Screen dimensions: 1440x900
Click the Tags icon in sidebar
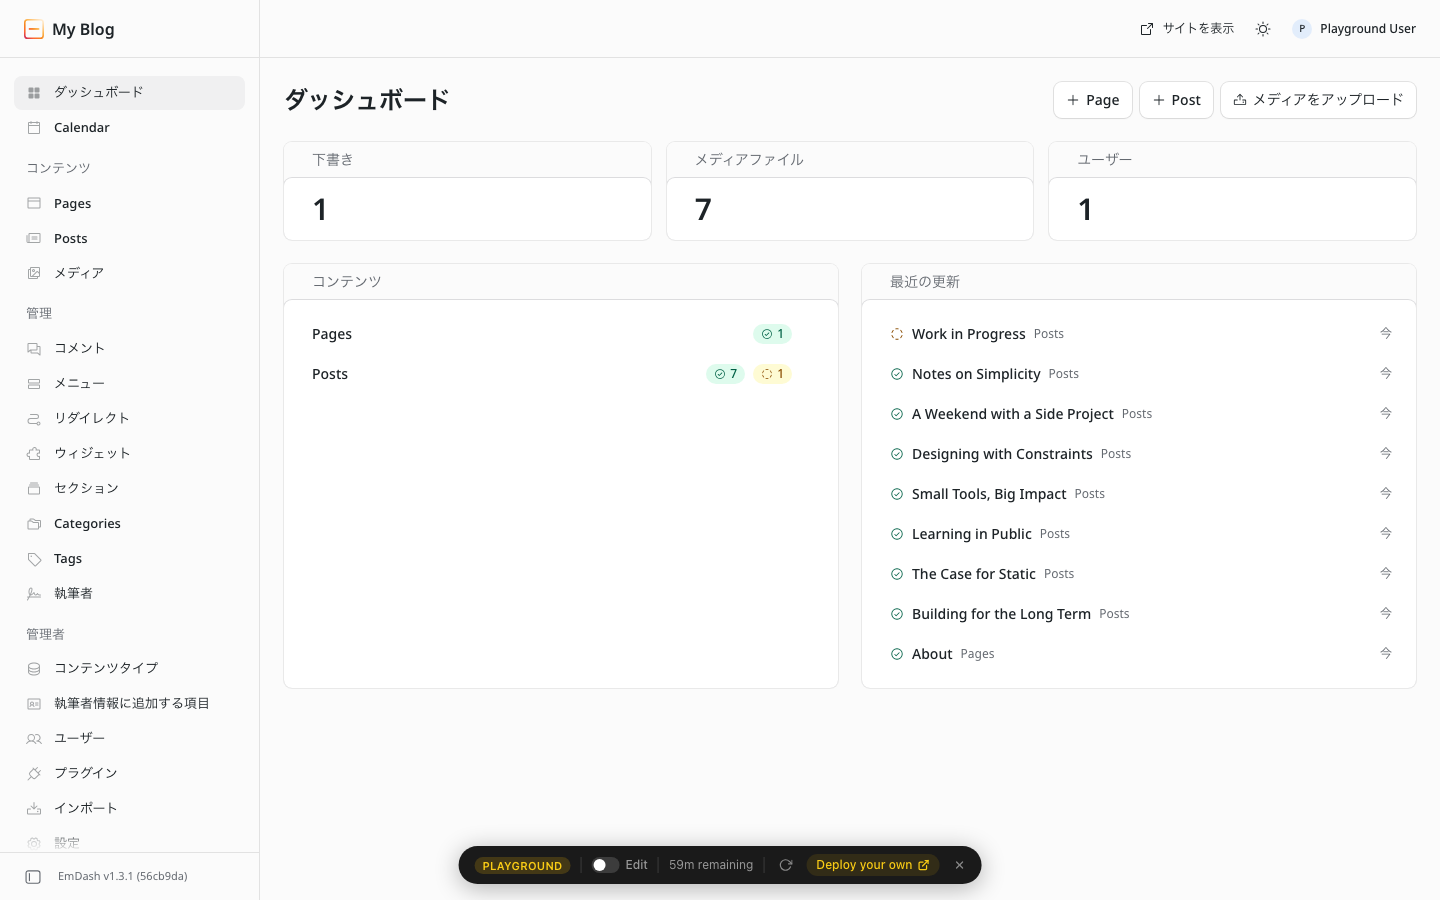(34, 559)
